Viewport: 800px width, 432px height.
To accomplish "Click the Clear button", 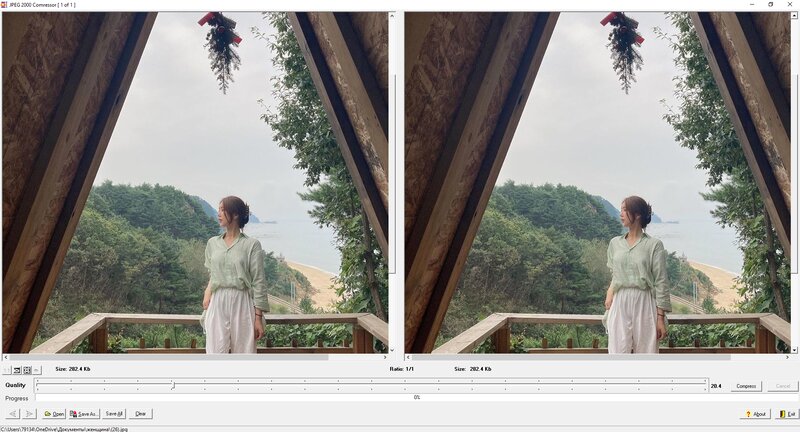I will click(141, 414).
